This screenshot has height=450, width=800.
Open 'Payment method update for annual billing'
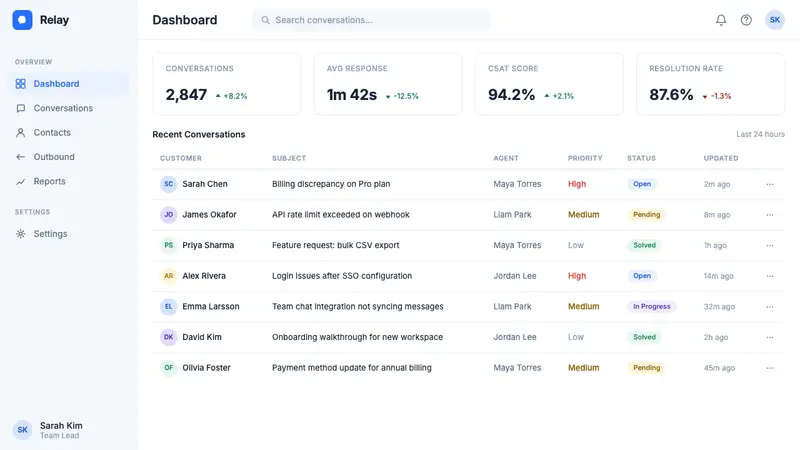click(352, 368)
